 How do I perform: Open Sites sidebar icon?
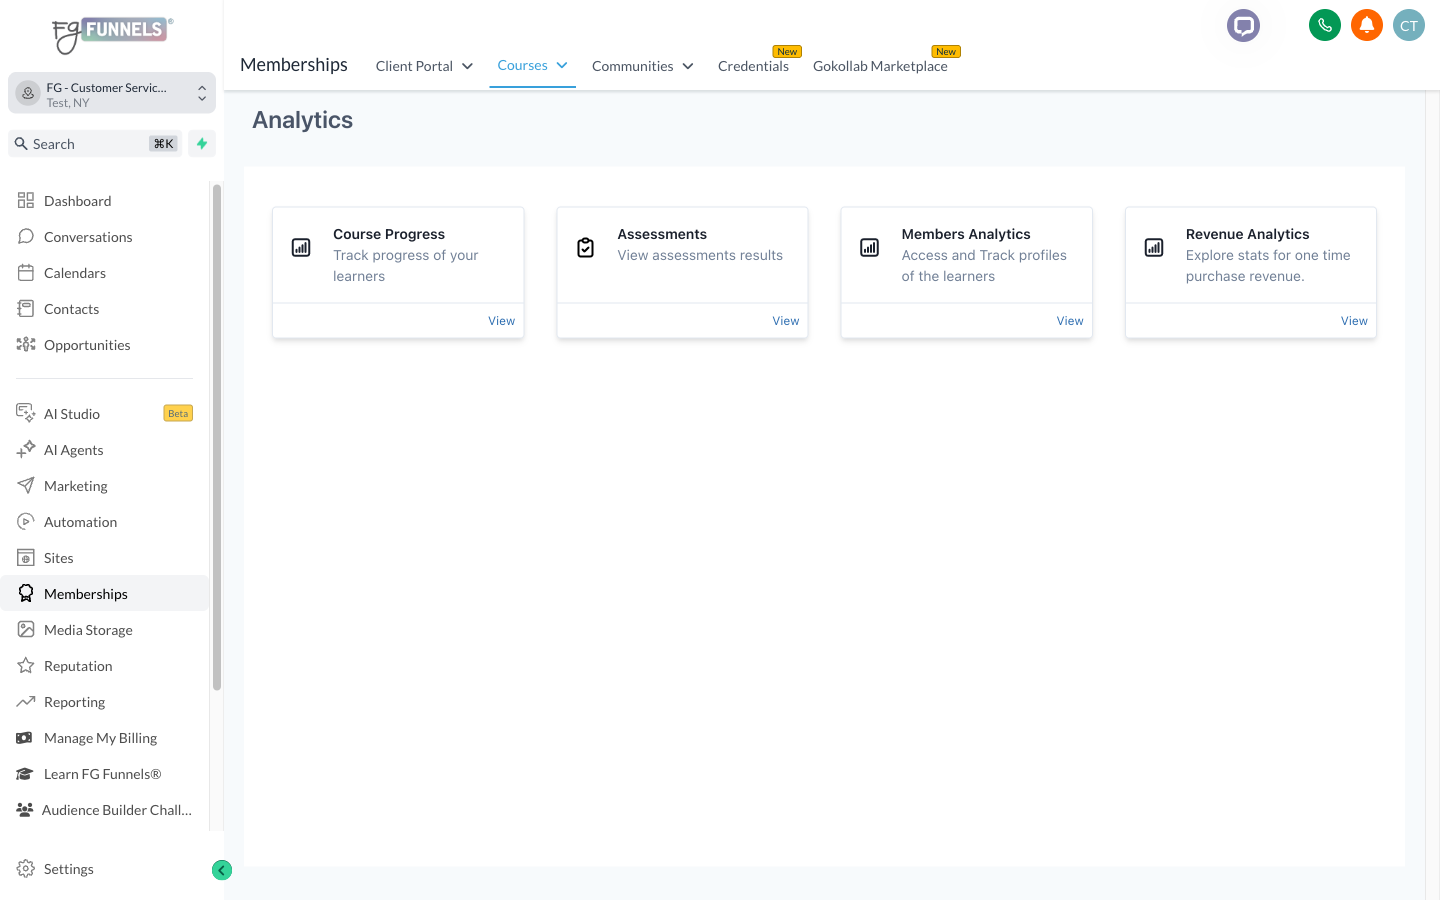[26, 558]
